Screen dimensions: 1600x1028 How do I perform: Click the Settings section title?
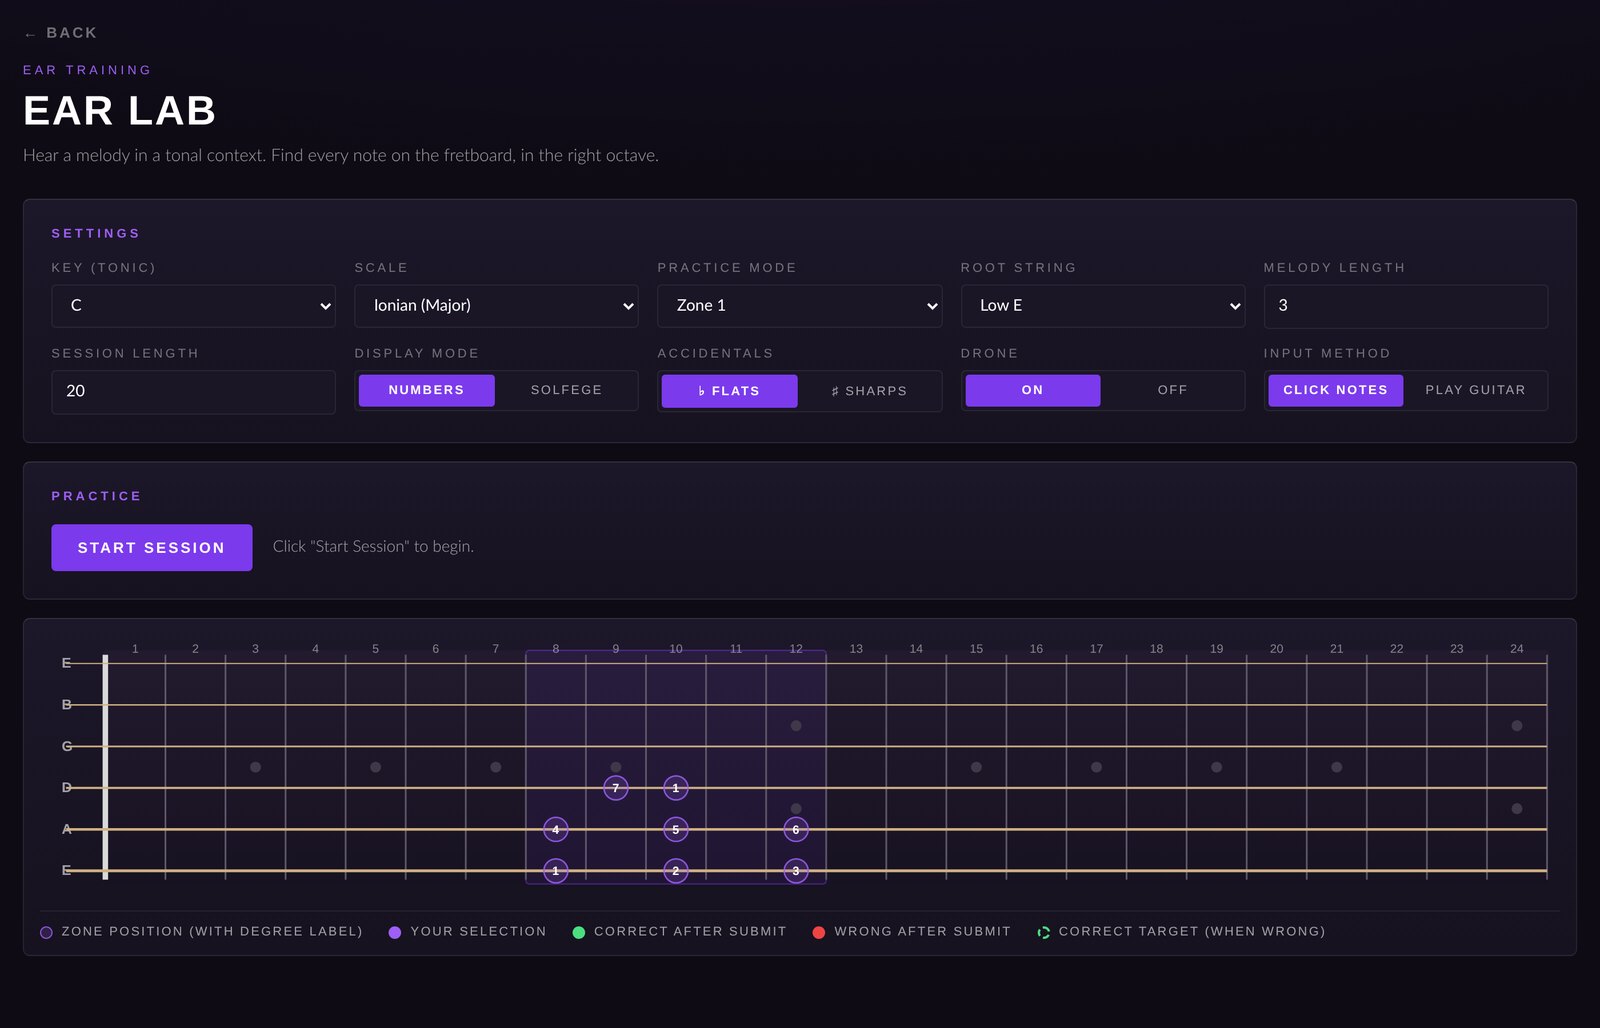pyautogui.click(x=96, y=234)
